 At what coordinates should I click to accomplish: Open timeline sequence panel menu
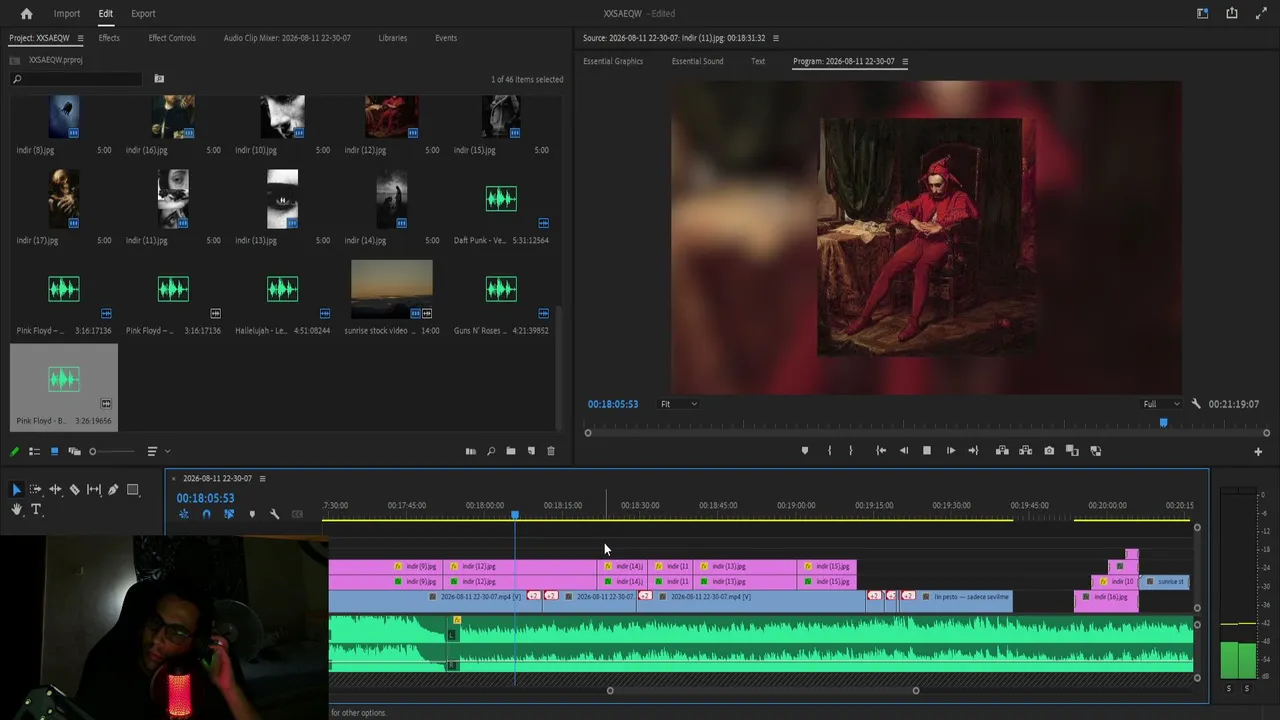262,478
